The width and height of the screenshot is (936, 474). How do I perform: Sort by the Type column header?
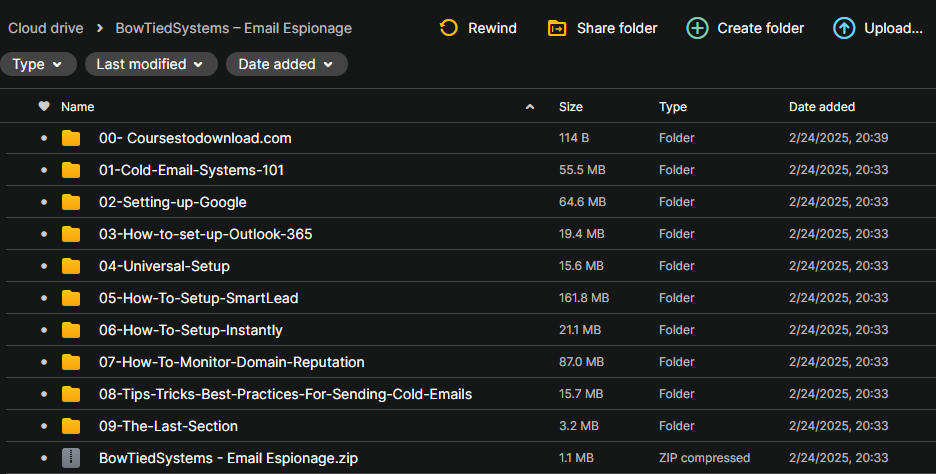point(673,107)
